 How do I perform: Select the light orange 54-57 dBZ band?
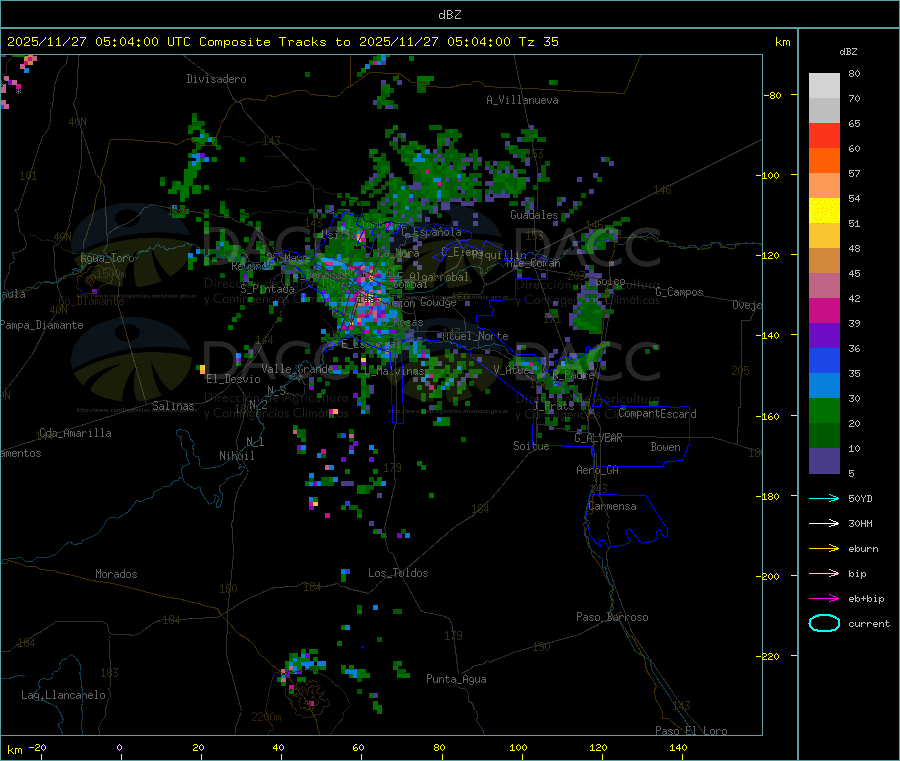[x=824, y=185]
